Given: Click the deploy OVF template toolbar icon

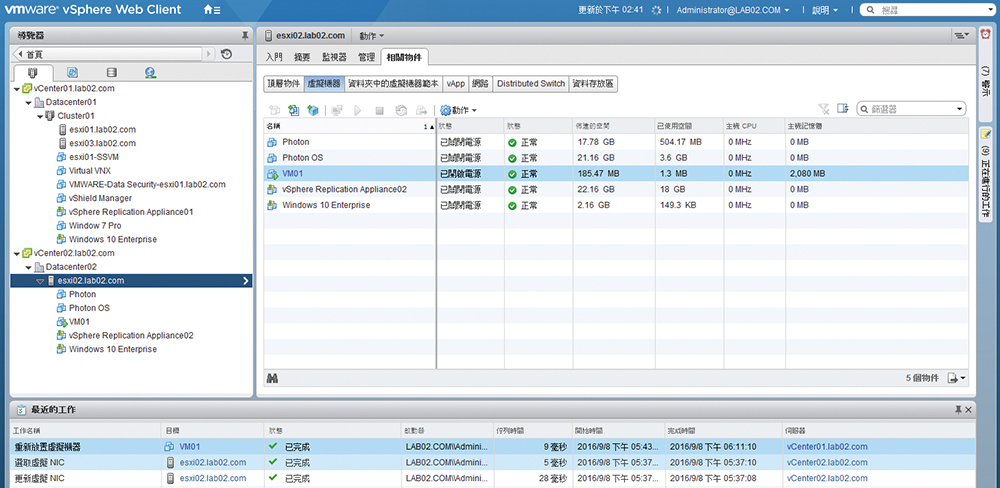Looking at the screenshot, I should (294, 110).
